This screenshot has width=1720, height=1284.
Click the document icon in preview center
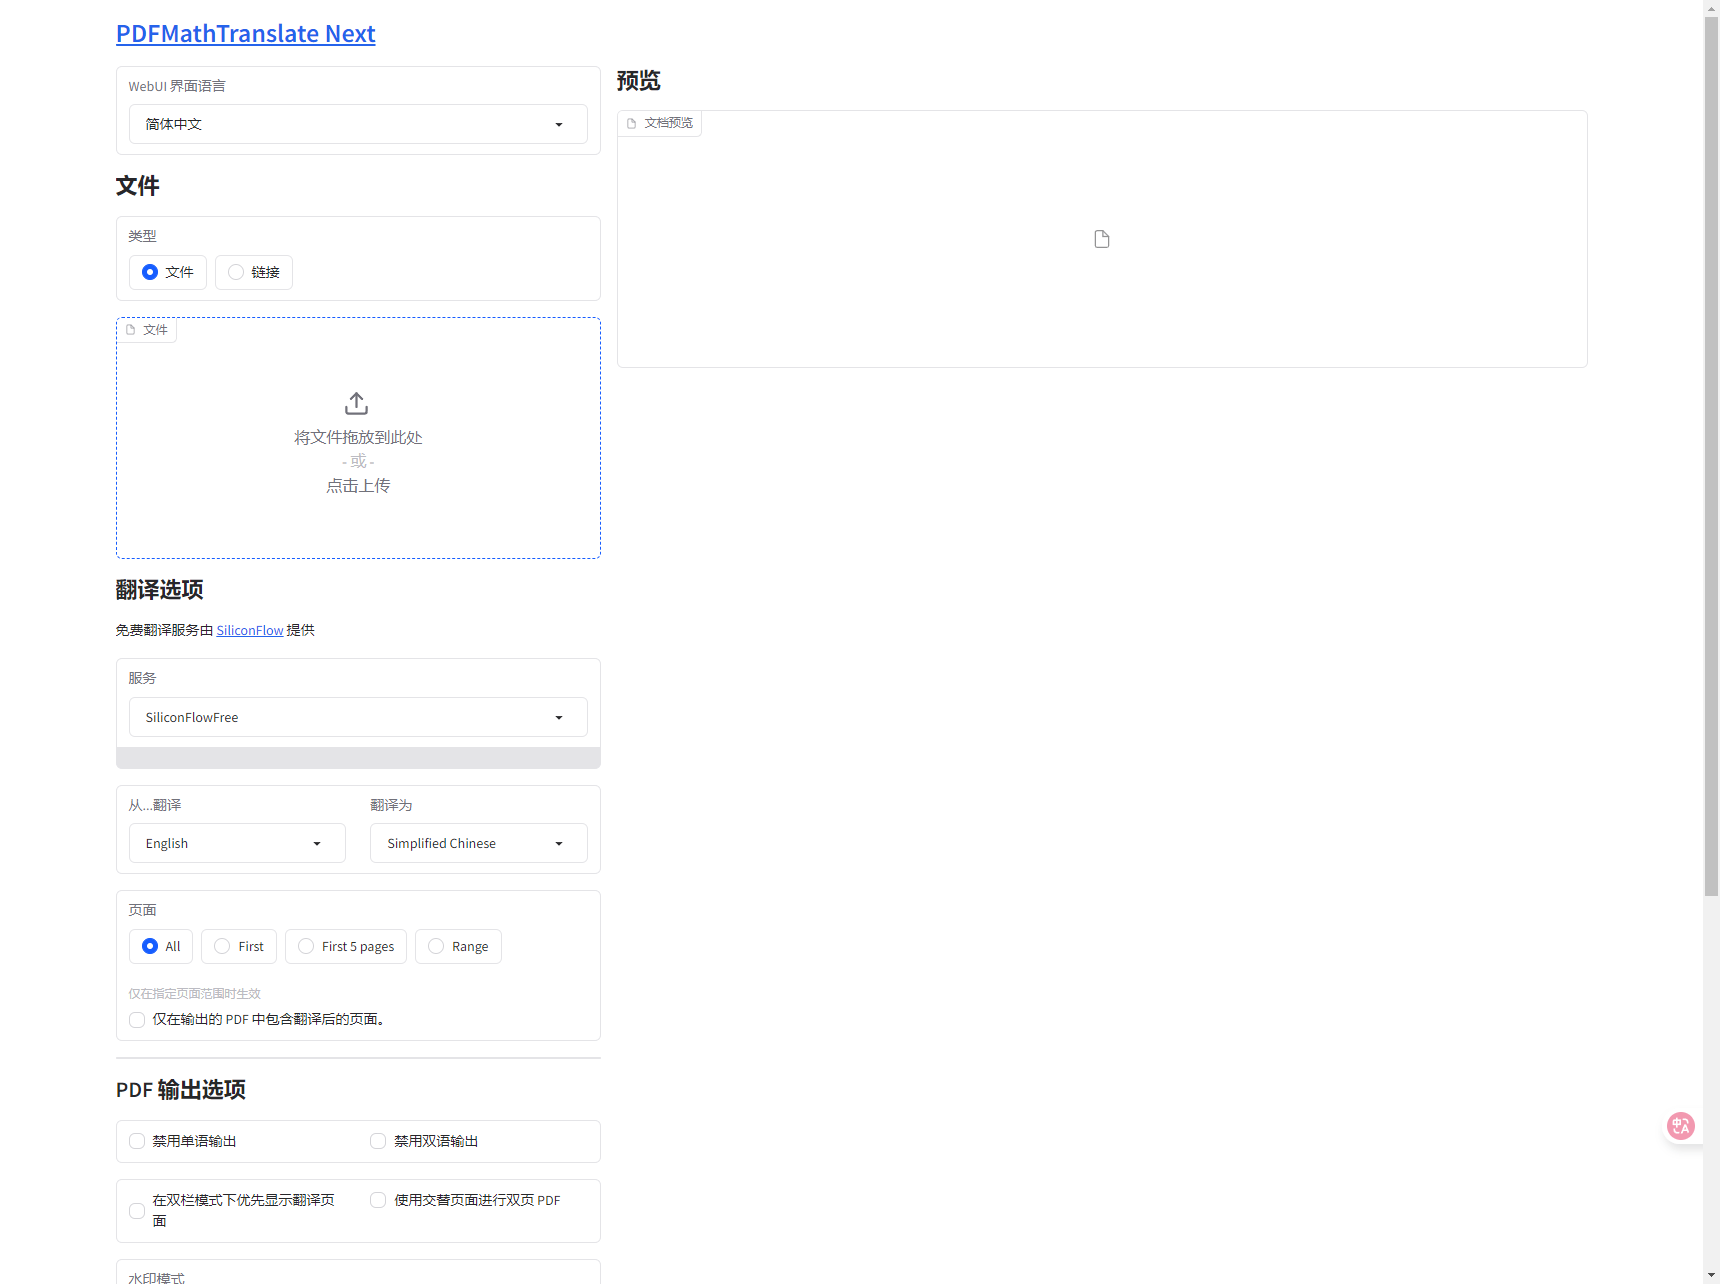coord(1102,239)
